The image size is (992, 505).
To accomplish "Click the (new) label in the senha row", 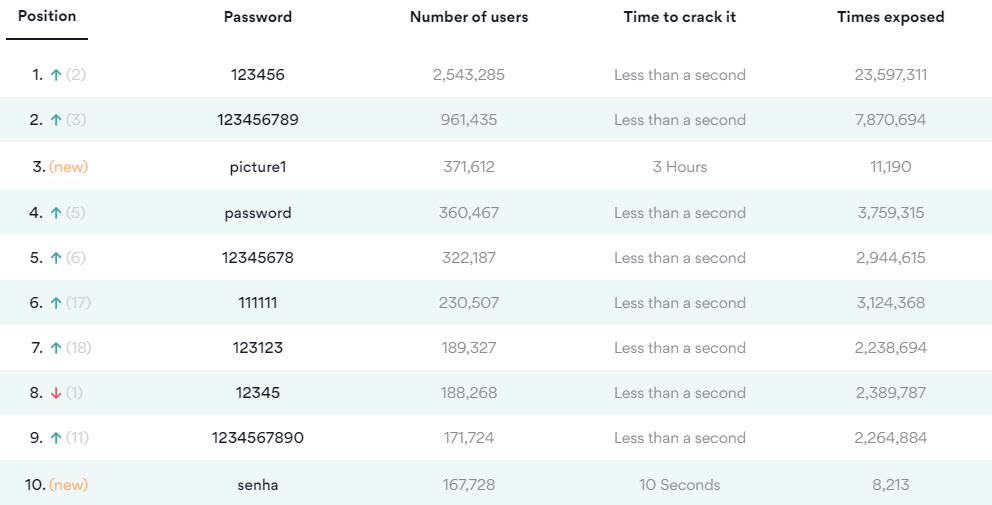I will coord(68,485).
